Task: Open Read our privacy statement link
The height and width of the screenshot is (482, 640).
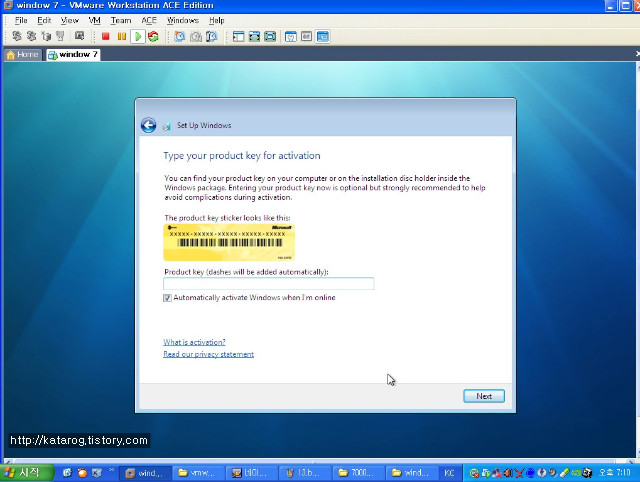Action: (x=209, y=354)
